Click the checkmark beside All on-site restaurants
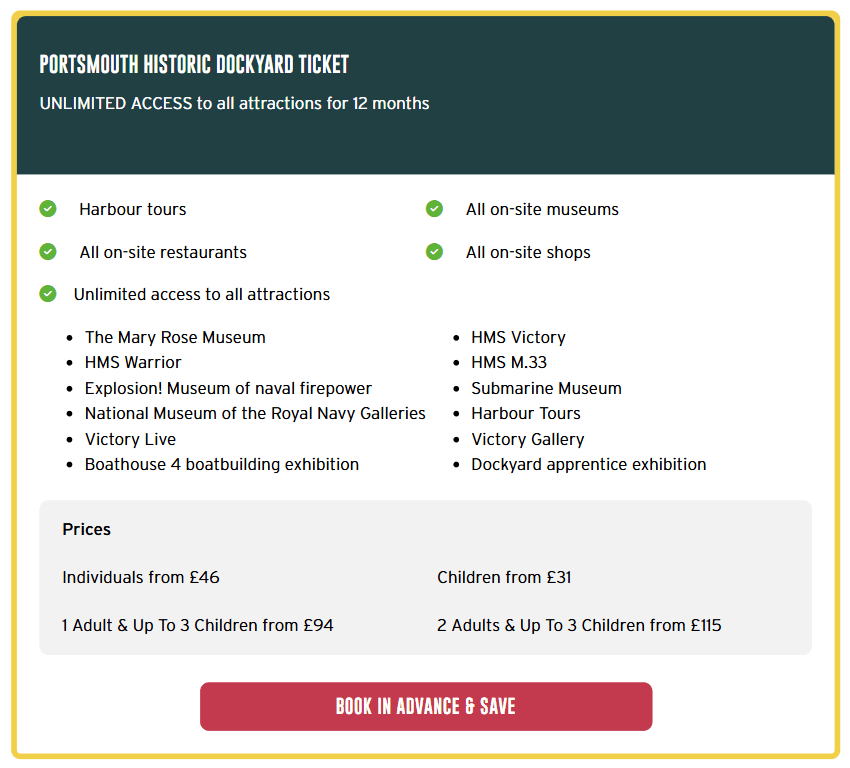 [x=48, y=252]
